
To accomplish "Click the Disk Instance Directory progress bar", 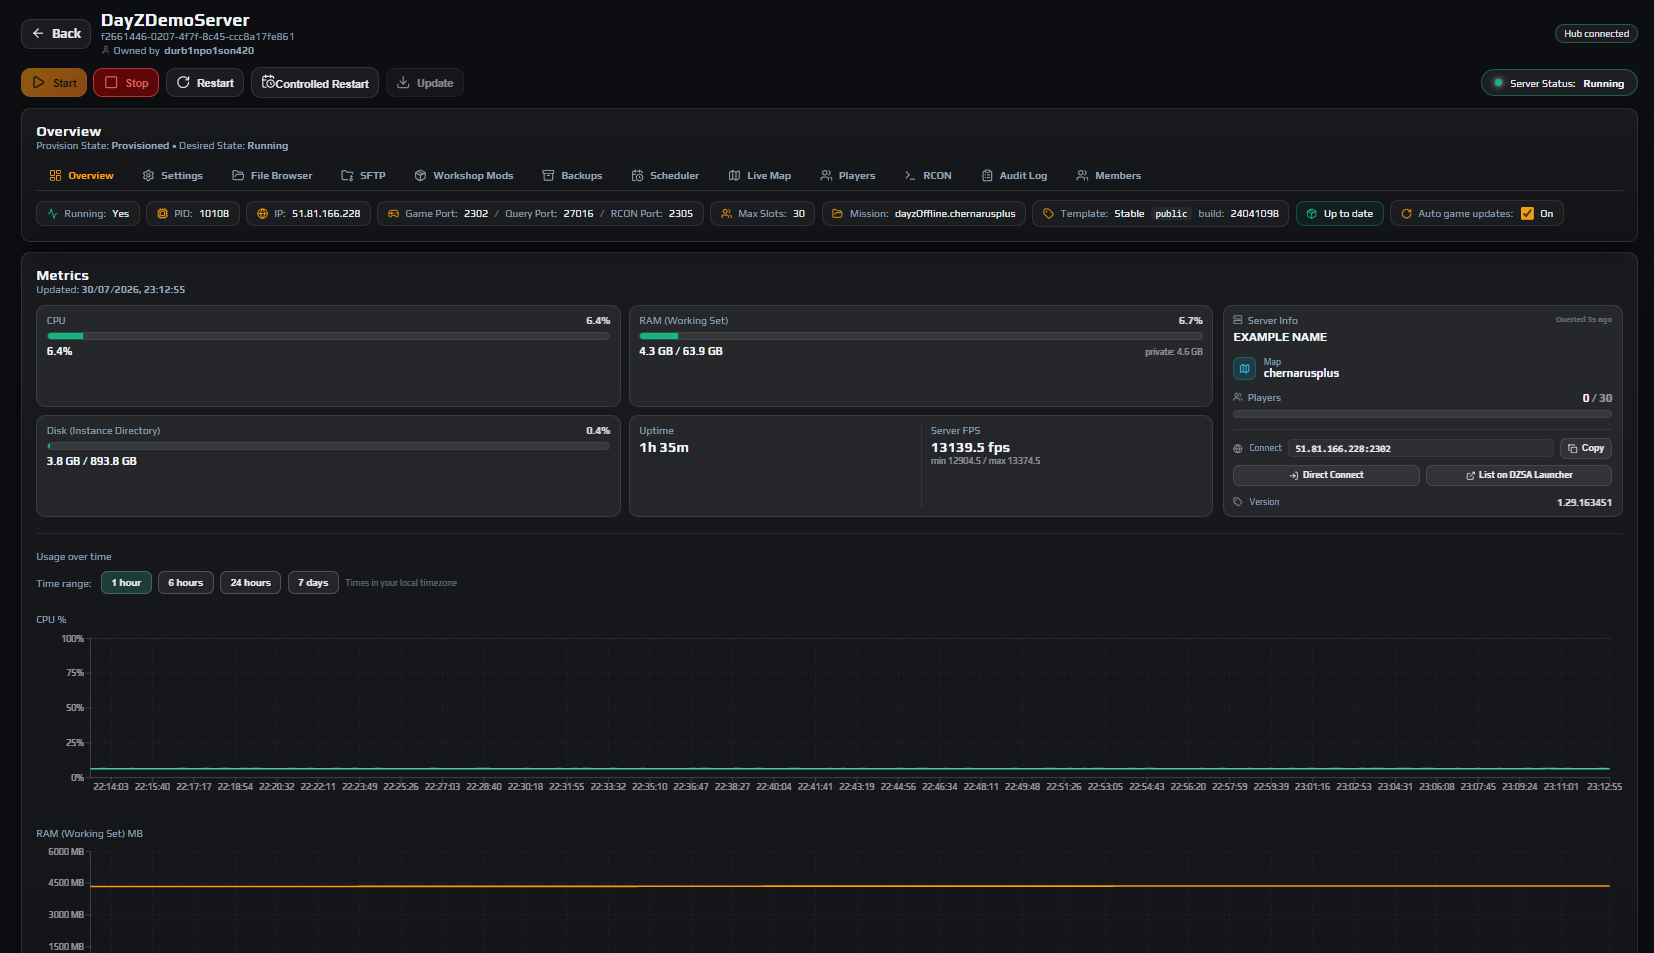I will click(328, 446).
